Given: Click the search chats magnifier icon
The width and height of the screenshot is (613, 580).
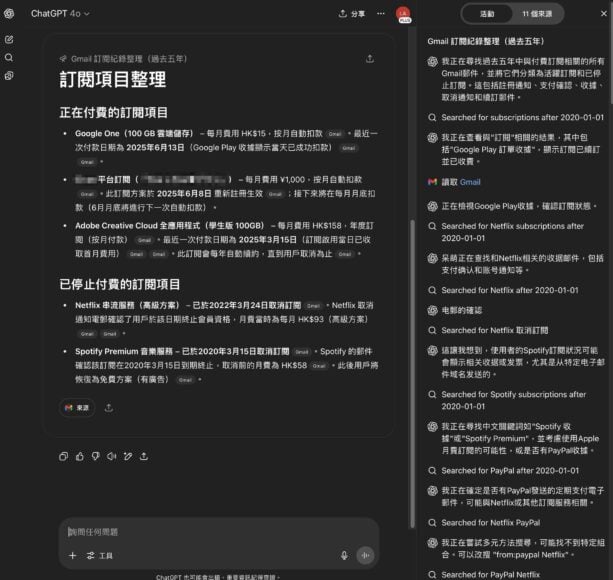Looking at the screenshot, I should coord(9,57).
